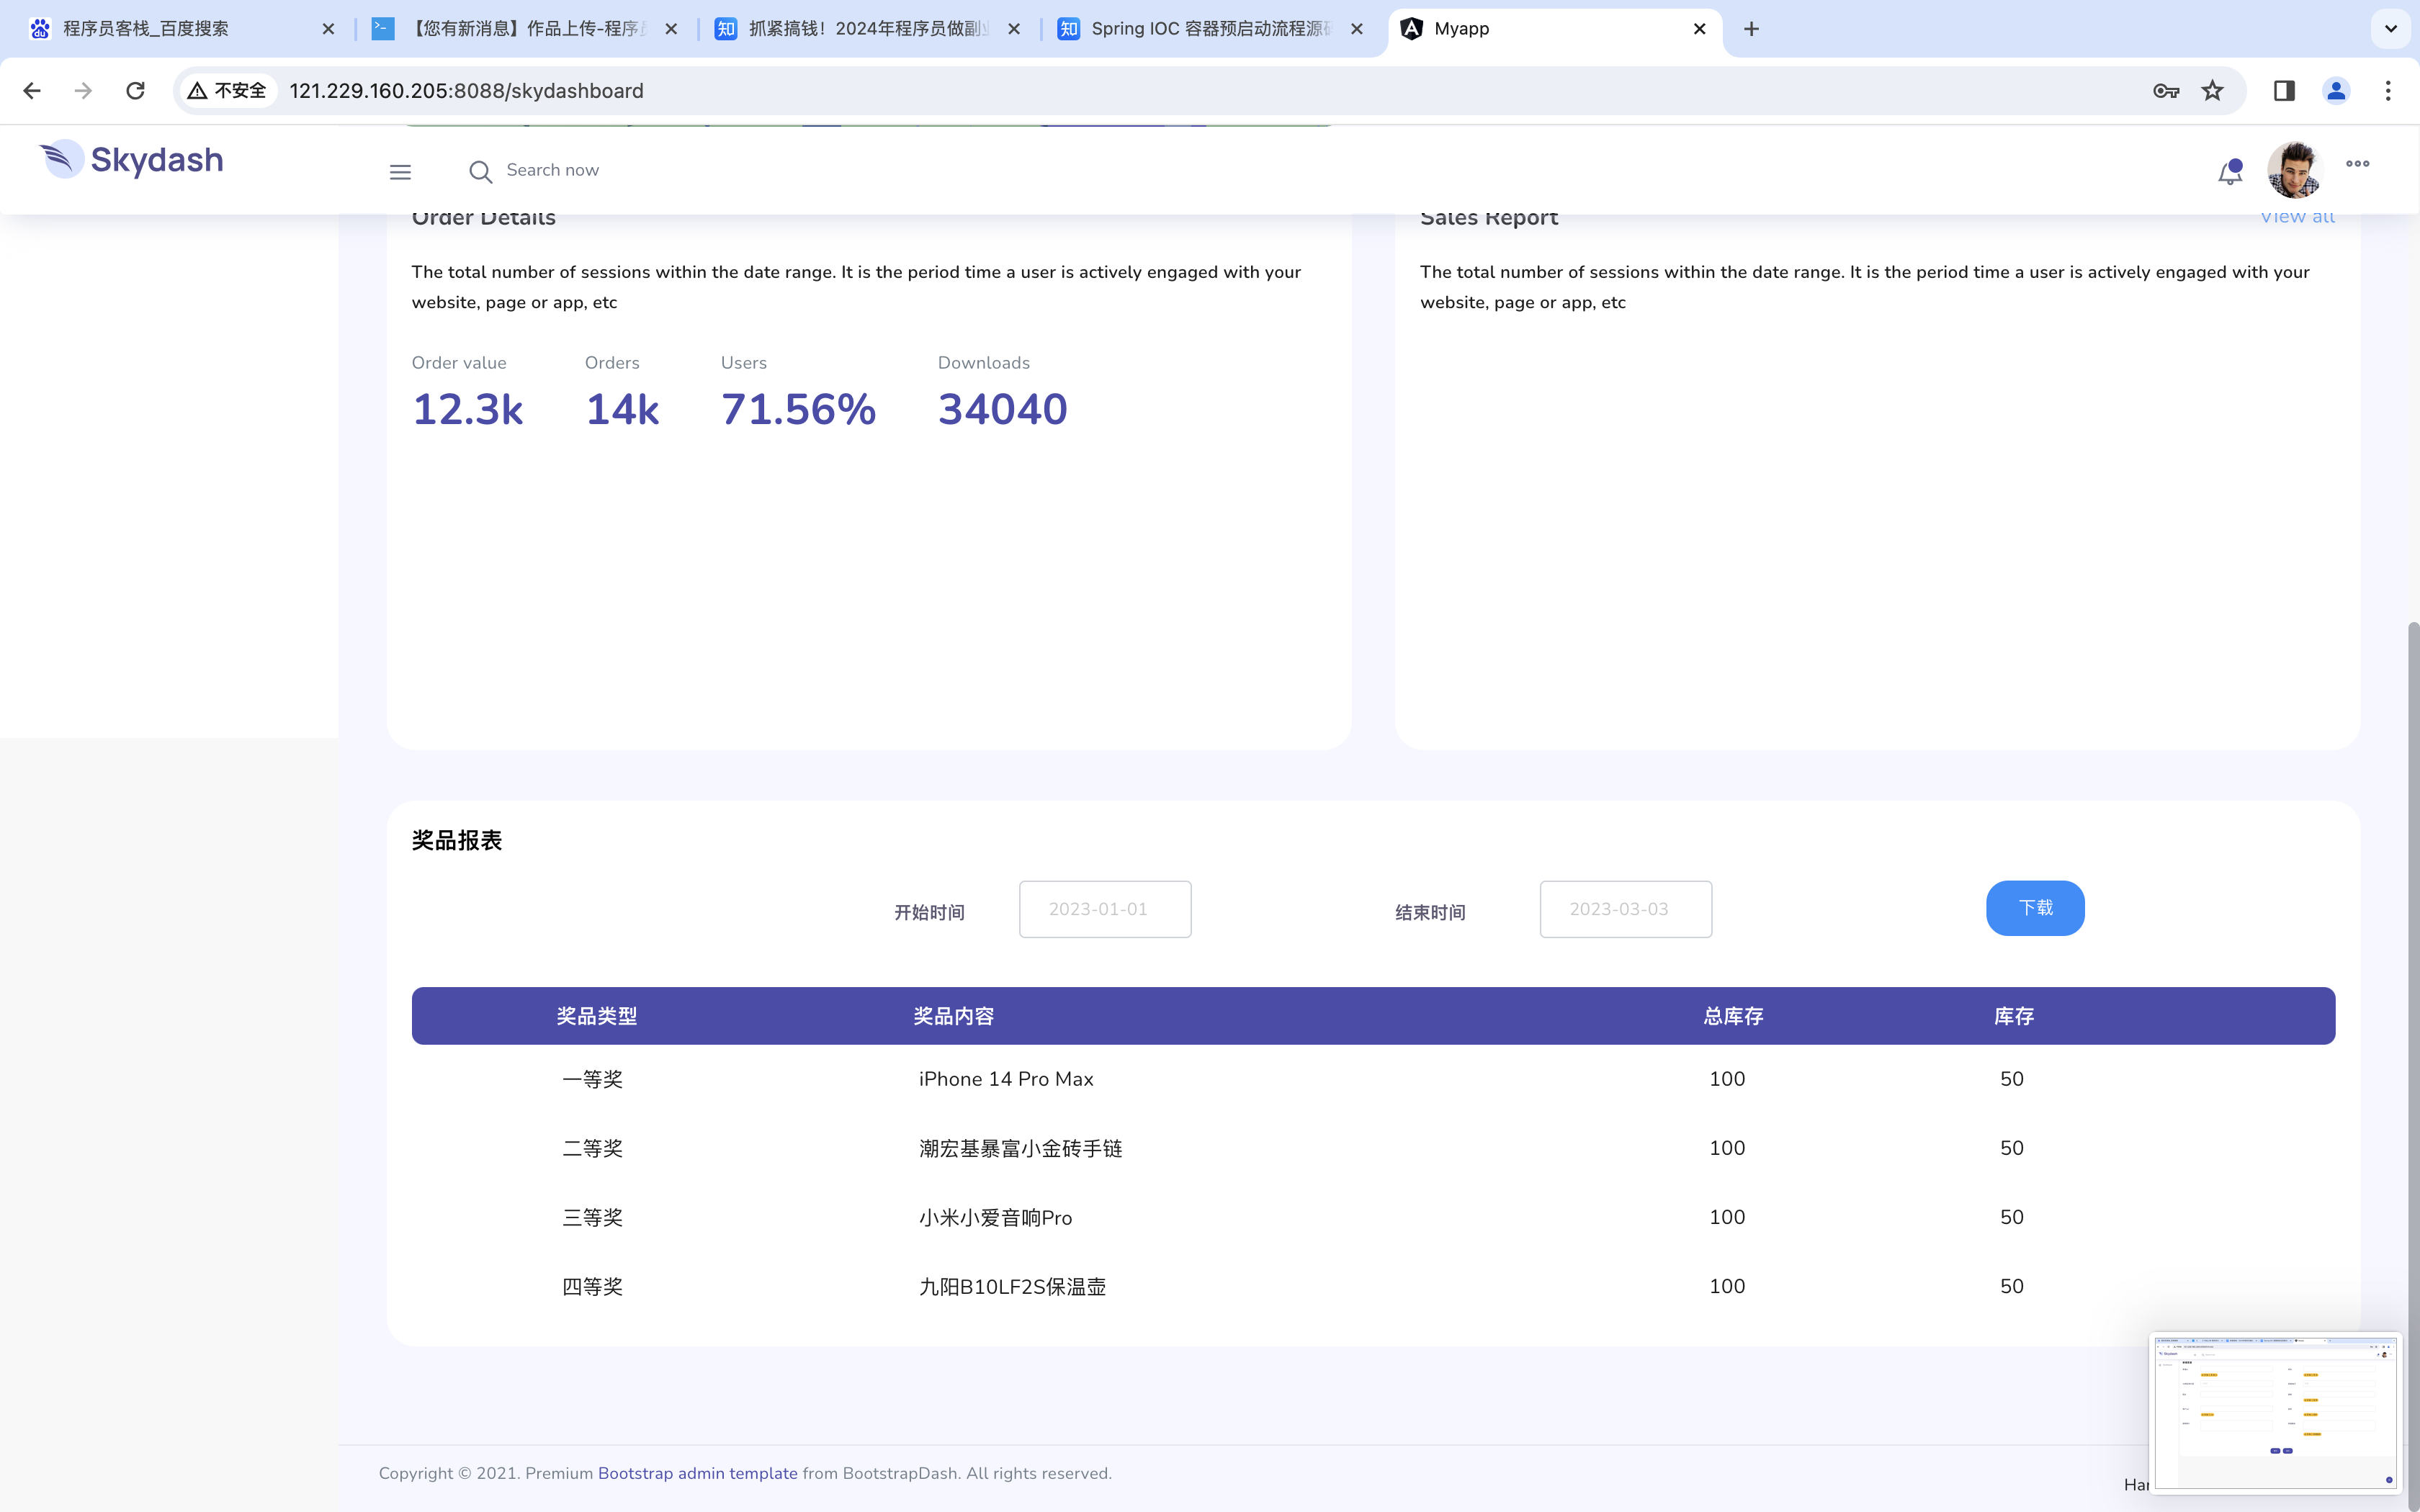Viewport: 2420px width, 1512px height.
Task: Close the 抓紧搞钱 tab
Action: click(x=1014, y=29)
